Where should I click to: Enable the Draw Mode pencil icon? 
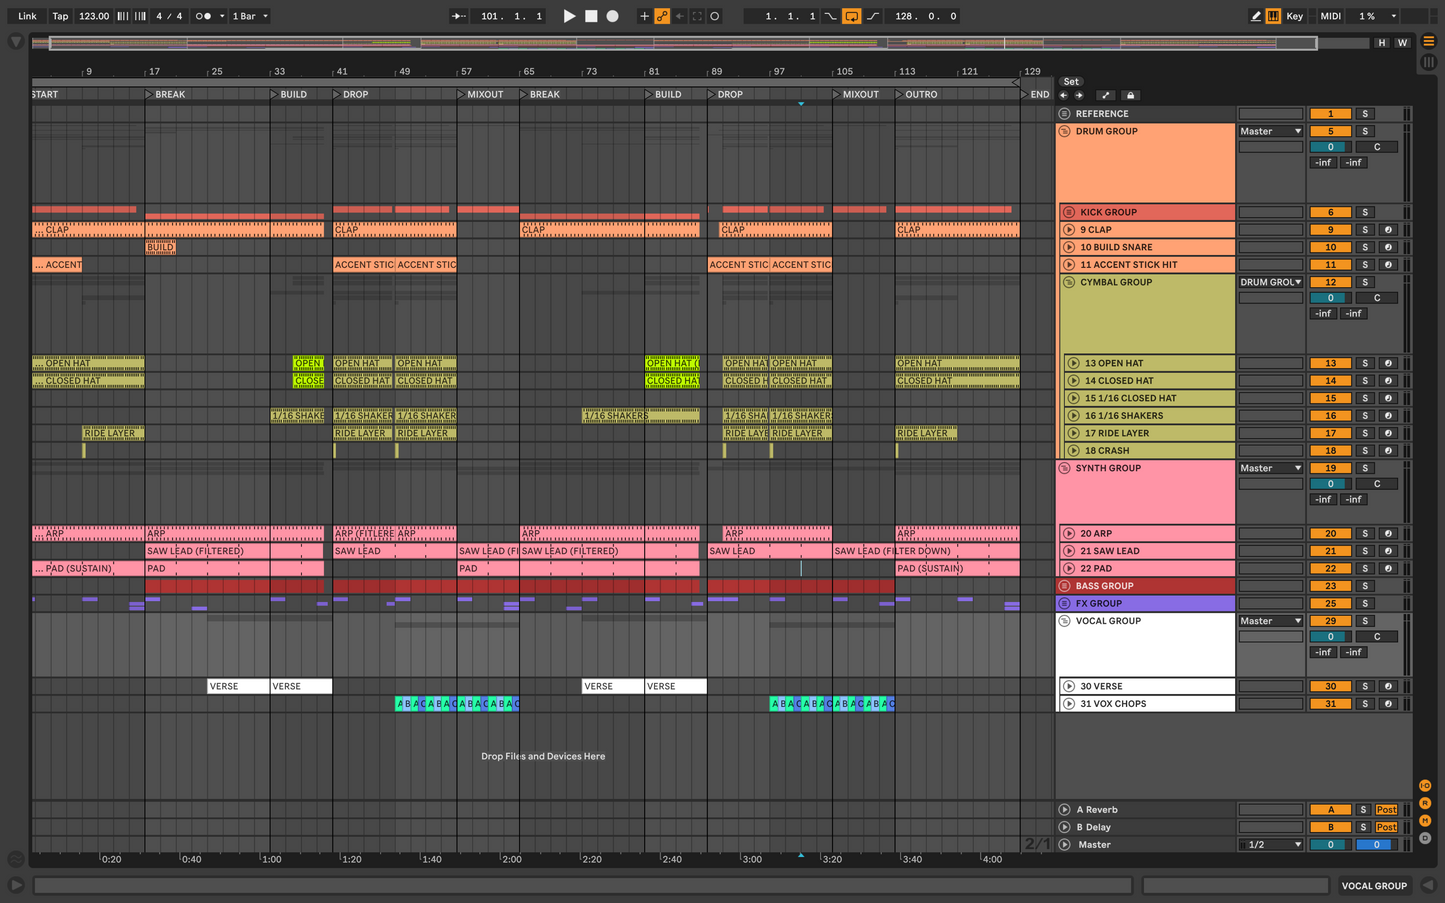(1256, 16)
